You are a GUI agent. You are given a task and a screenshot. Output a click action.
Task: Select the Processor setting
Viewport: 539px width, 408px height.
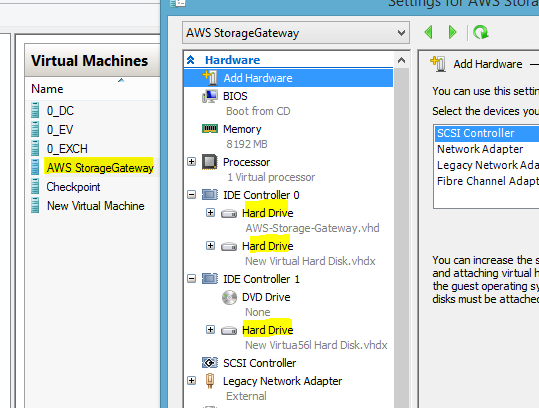click(x=246, y=162)
